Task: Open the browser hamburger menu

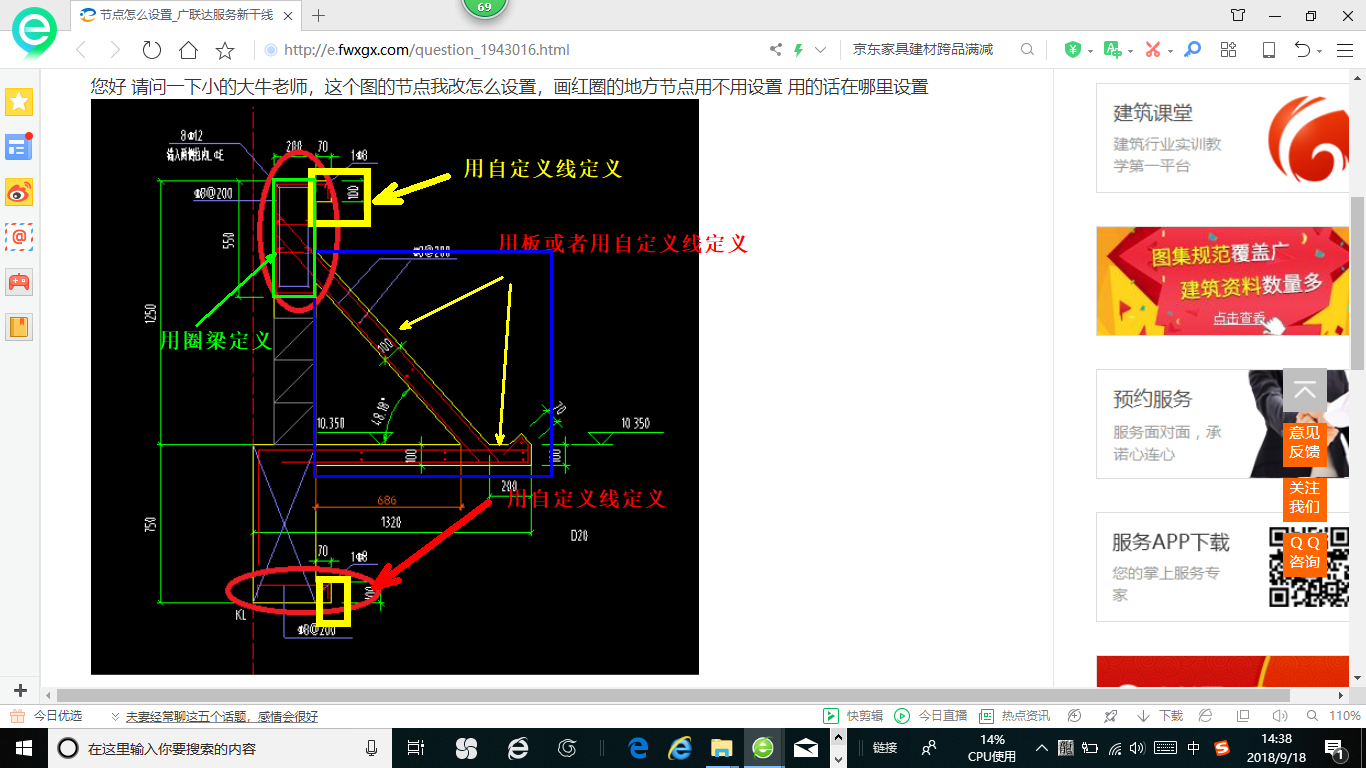Action: tap(1345, 50)
